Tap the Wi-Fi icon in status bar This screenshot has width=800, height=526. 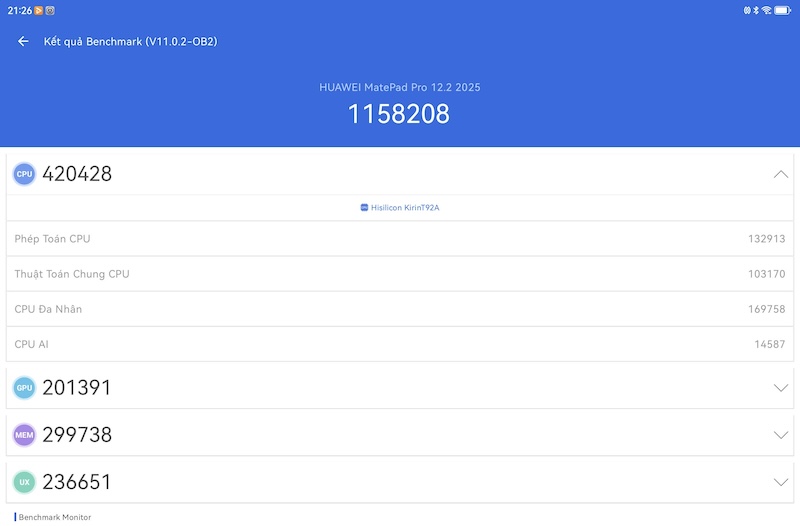pos(766,10)
